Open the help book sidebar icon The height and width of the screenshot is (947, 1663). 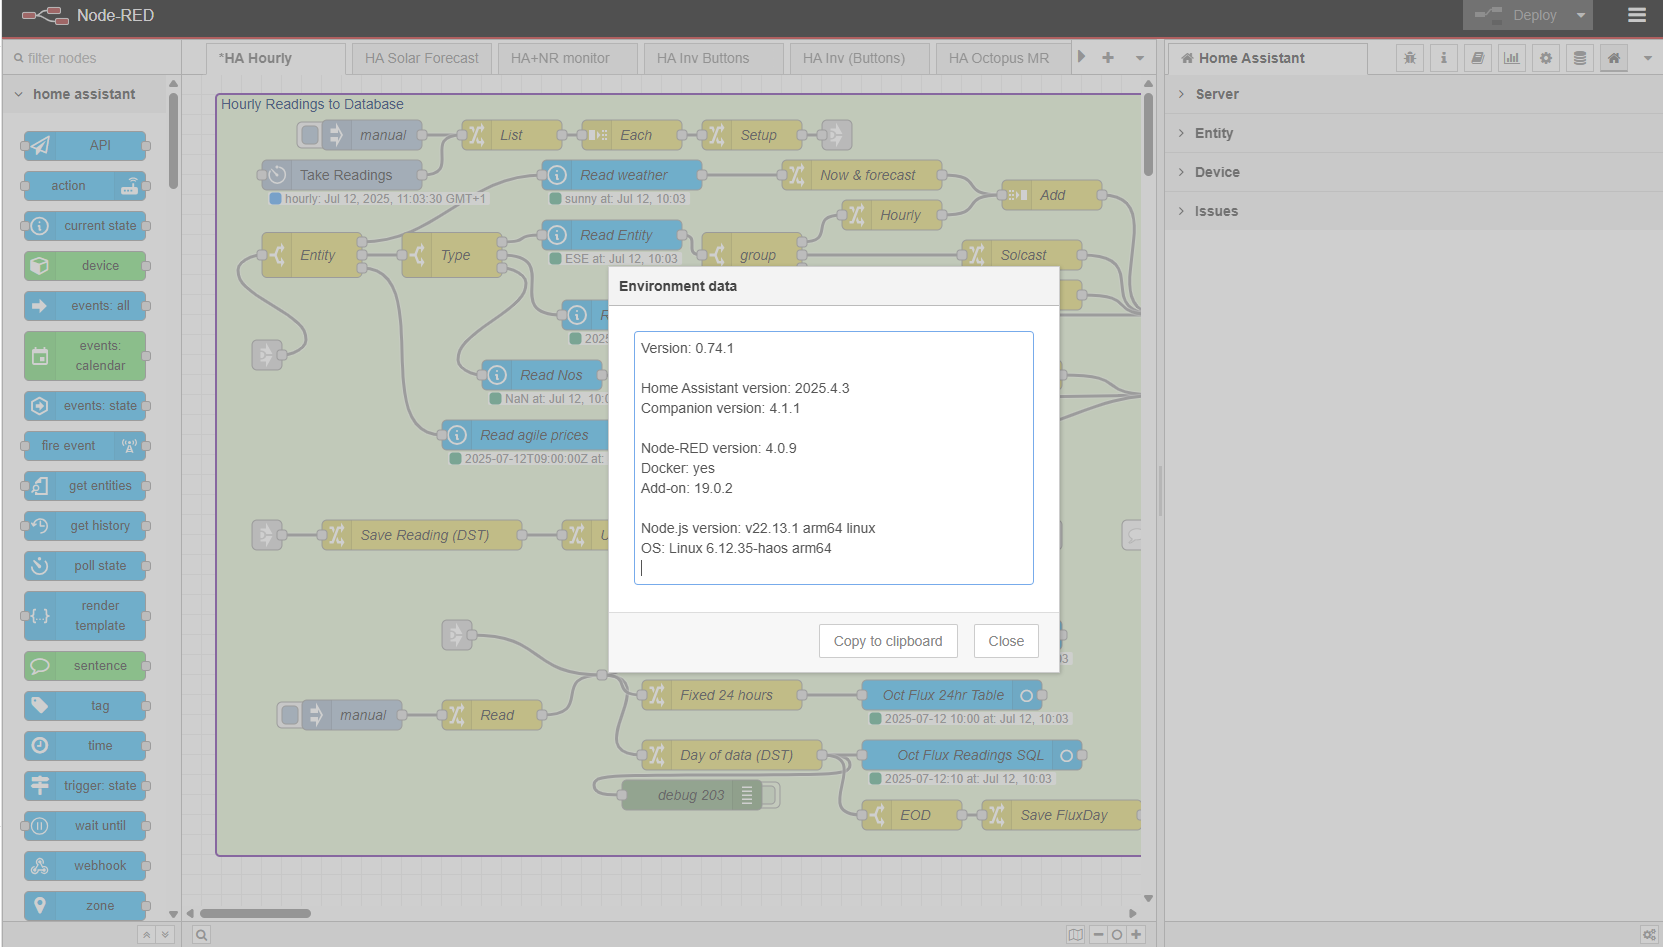click(x=1477, y=58)
